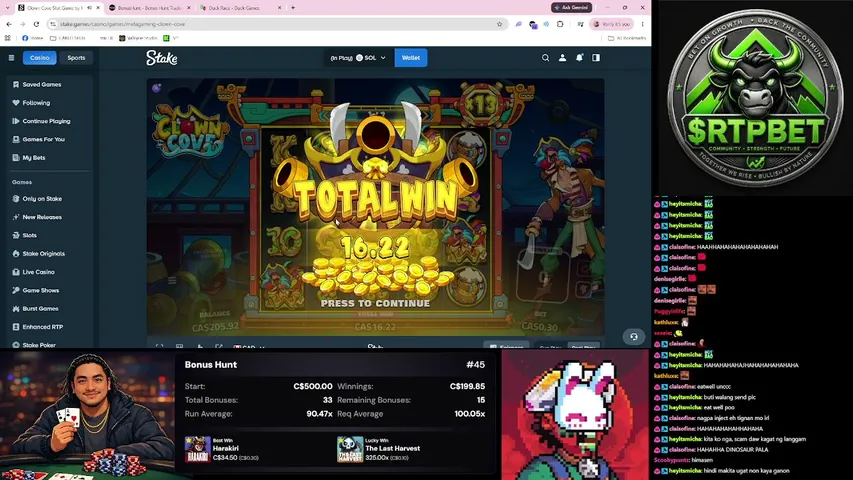The width and height of the screenshot is (853, 480).
Task: Open the notifications bell
Action: [x=579, y=58]
